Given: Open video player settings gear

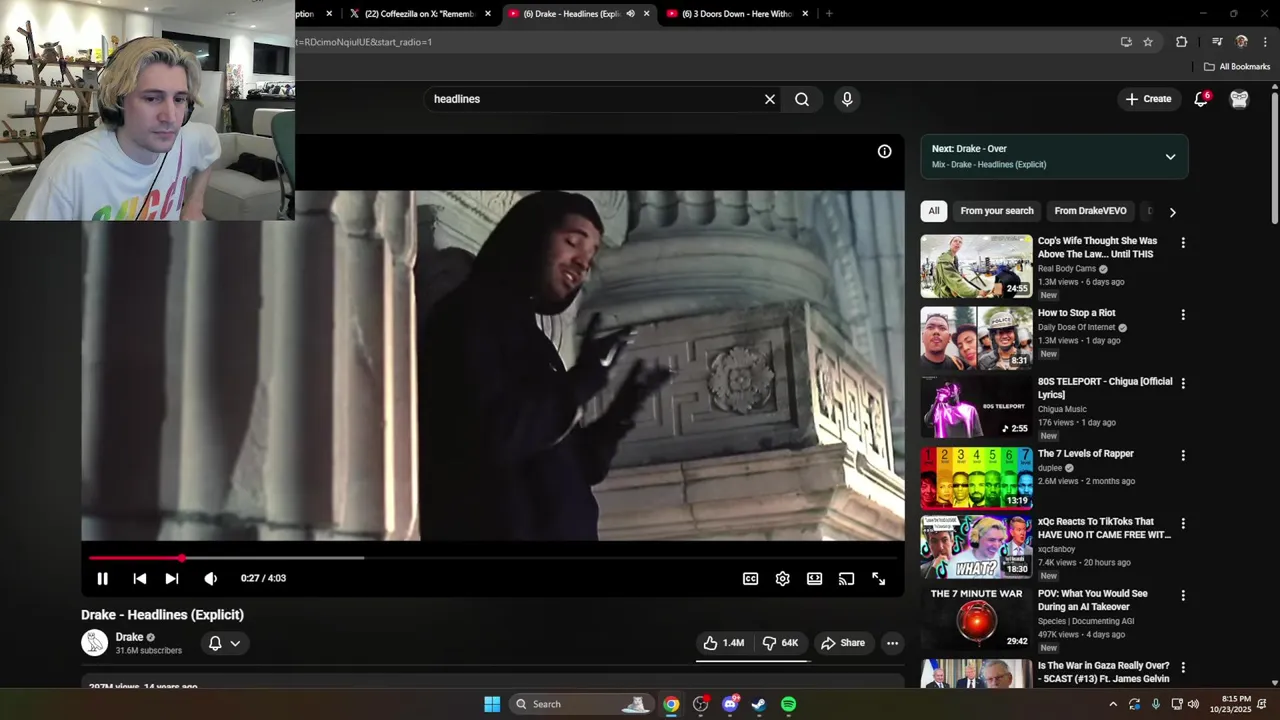Looking at the screenshot, I should pyautogui.click(x=783, y=578).
